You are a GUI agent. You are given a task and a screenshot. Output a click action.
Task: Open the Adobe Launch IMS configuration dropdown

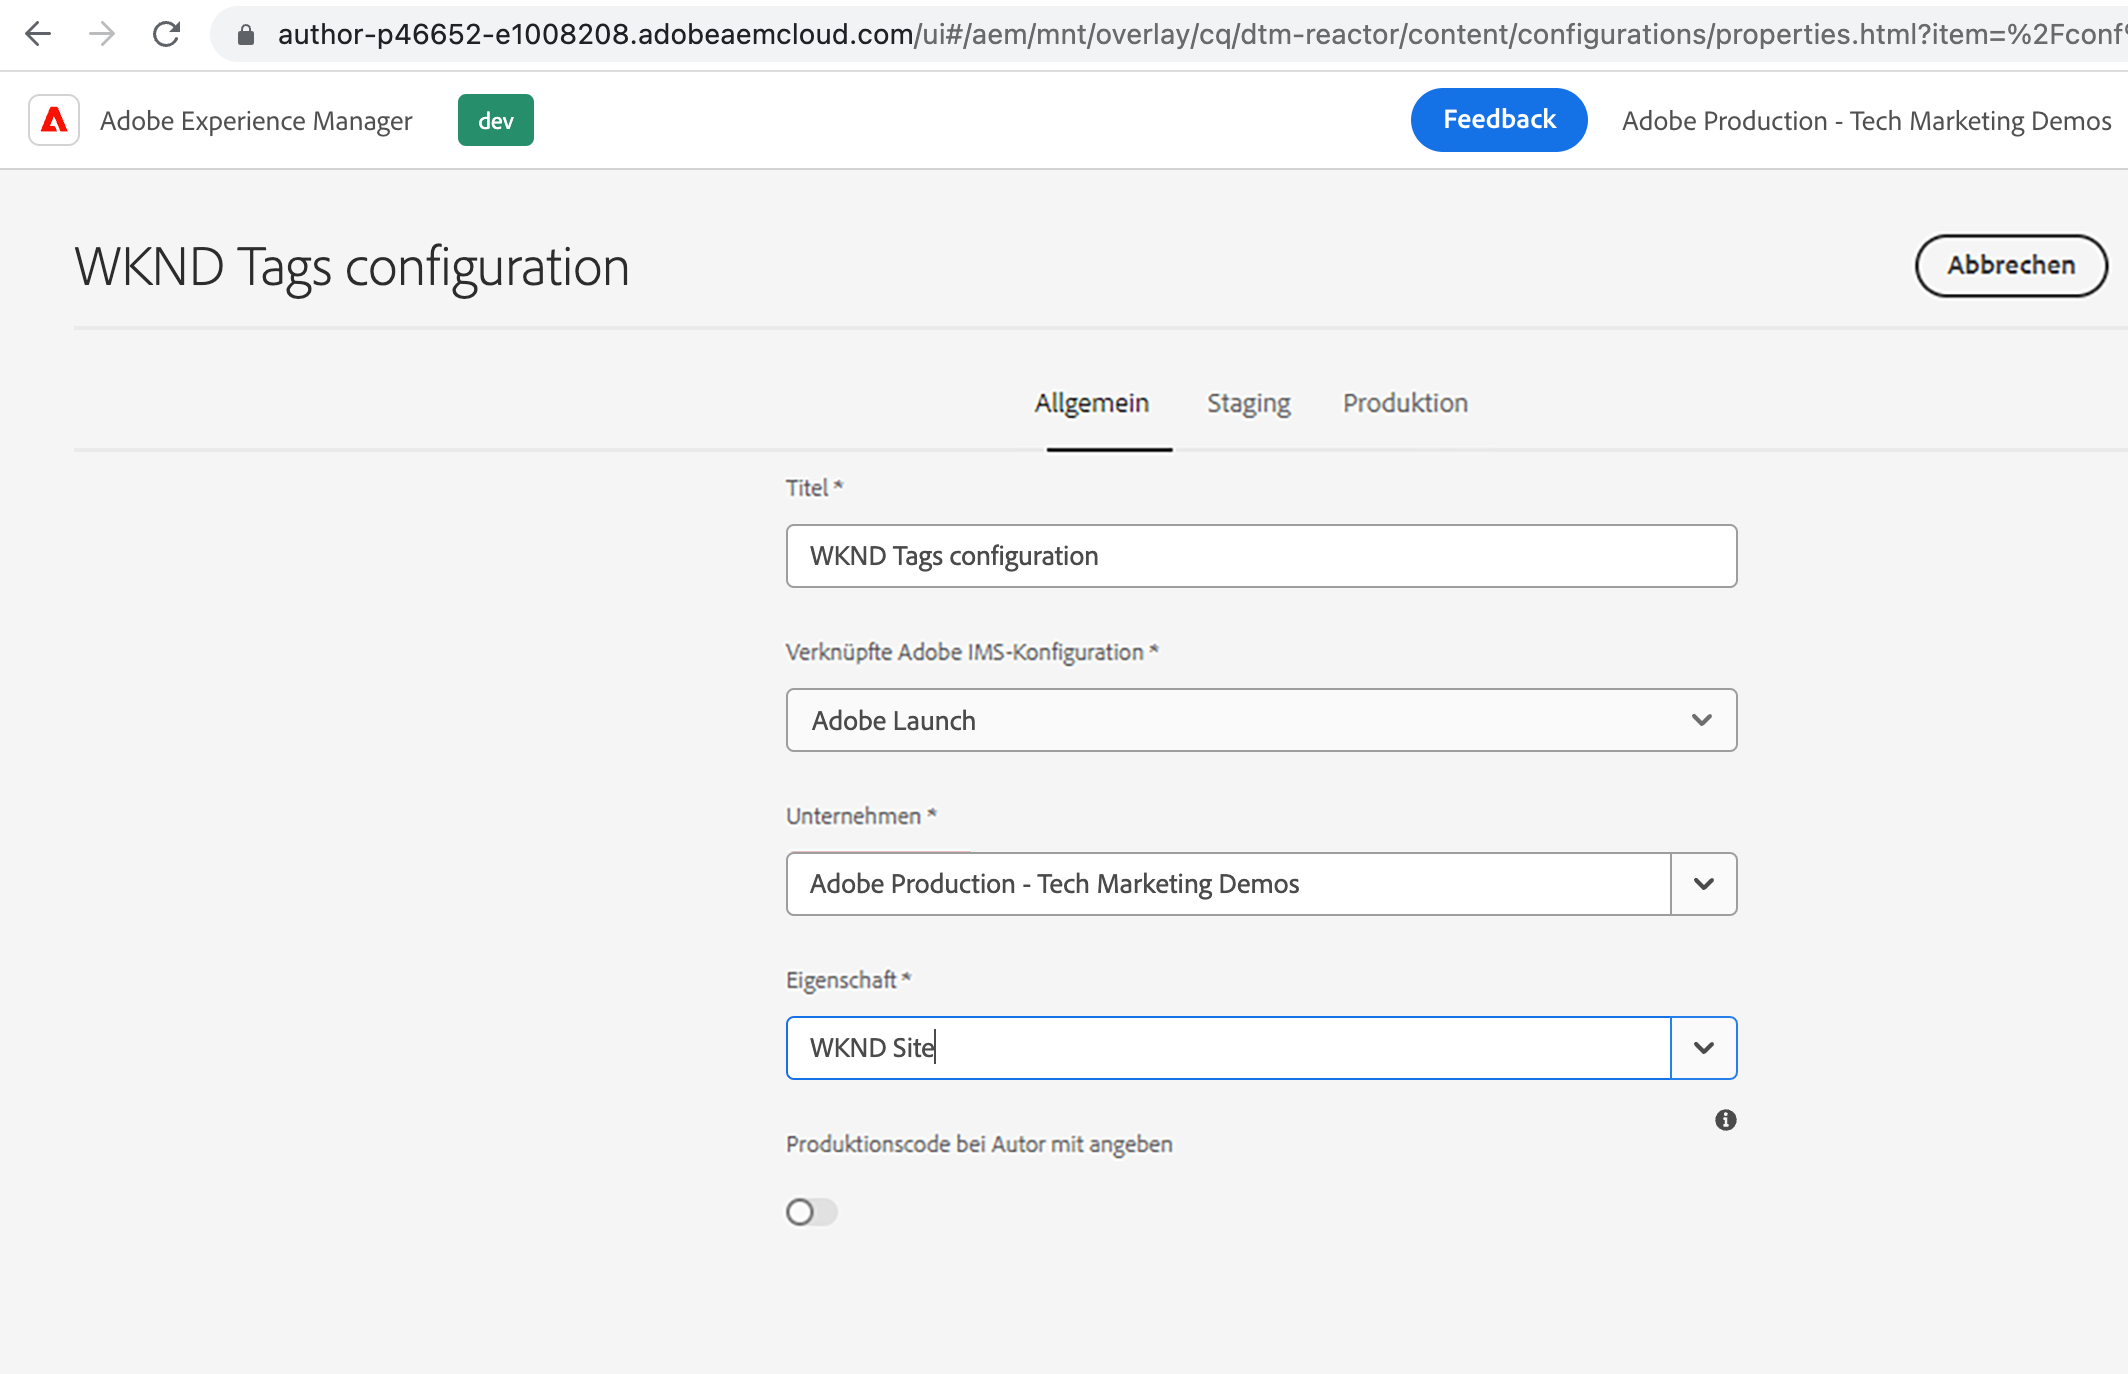pyautogui.click(x=1261, y=720)
